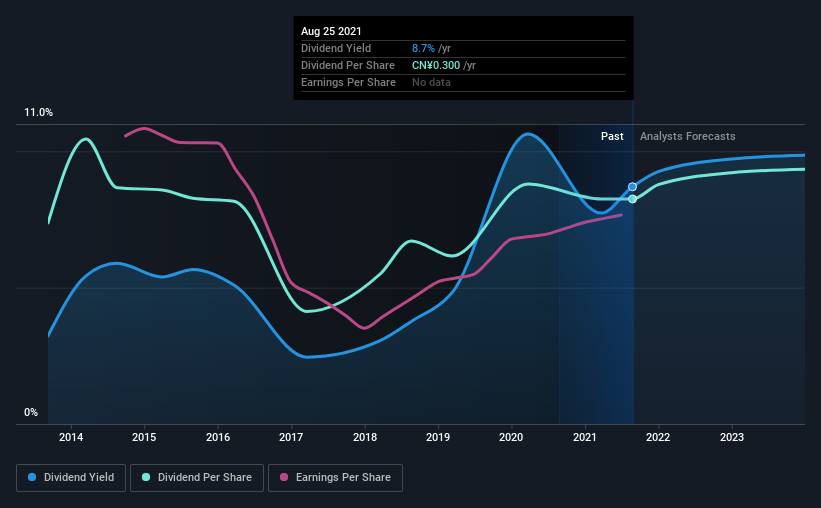The image size is (821, 508).
Task: Select the teal Dividend Per Share data point marker
Action: click(x=633, y=199)
